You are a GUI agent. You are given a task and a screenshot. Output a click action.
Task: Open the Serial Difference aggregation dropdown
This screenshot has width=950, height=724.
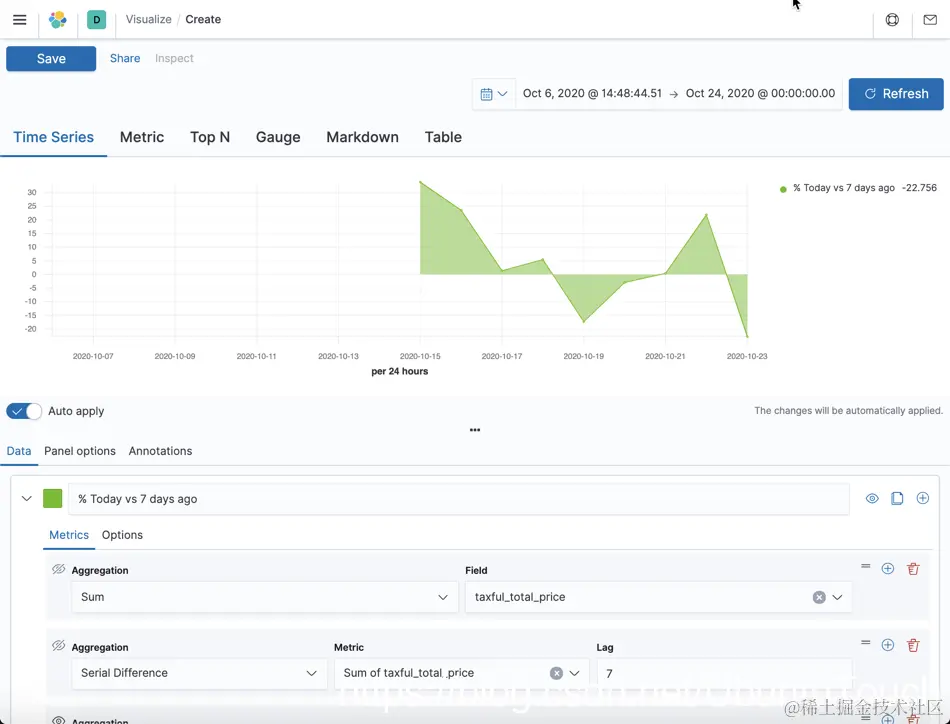pos(199,673)
